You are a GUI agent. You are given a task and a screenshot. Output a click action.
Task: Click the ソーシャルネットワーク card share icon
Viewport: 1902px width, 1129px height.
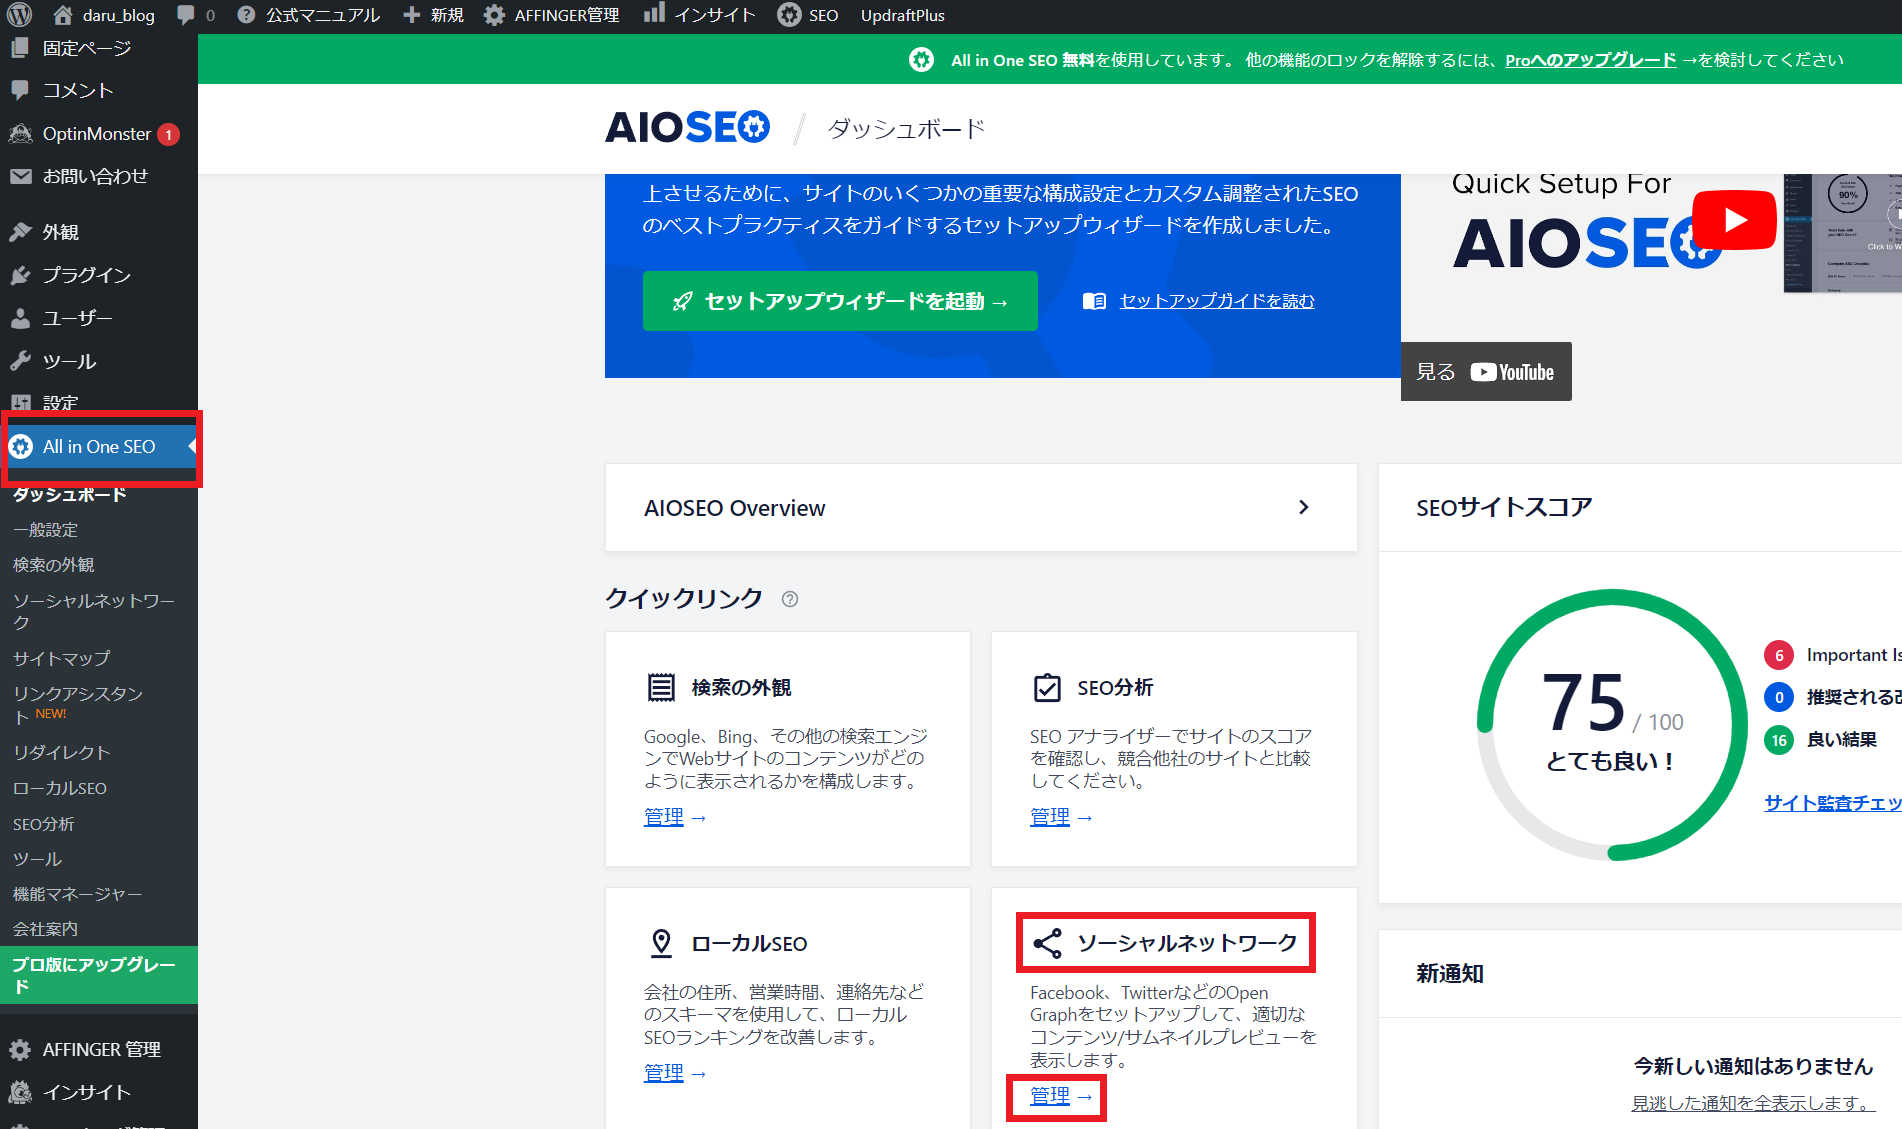point(1047,943)
